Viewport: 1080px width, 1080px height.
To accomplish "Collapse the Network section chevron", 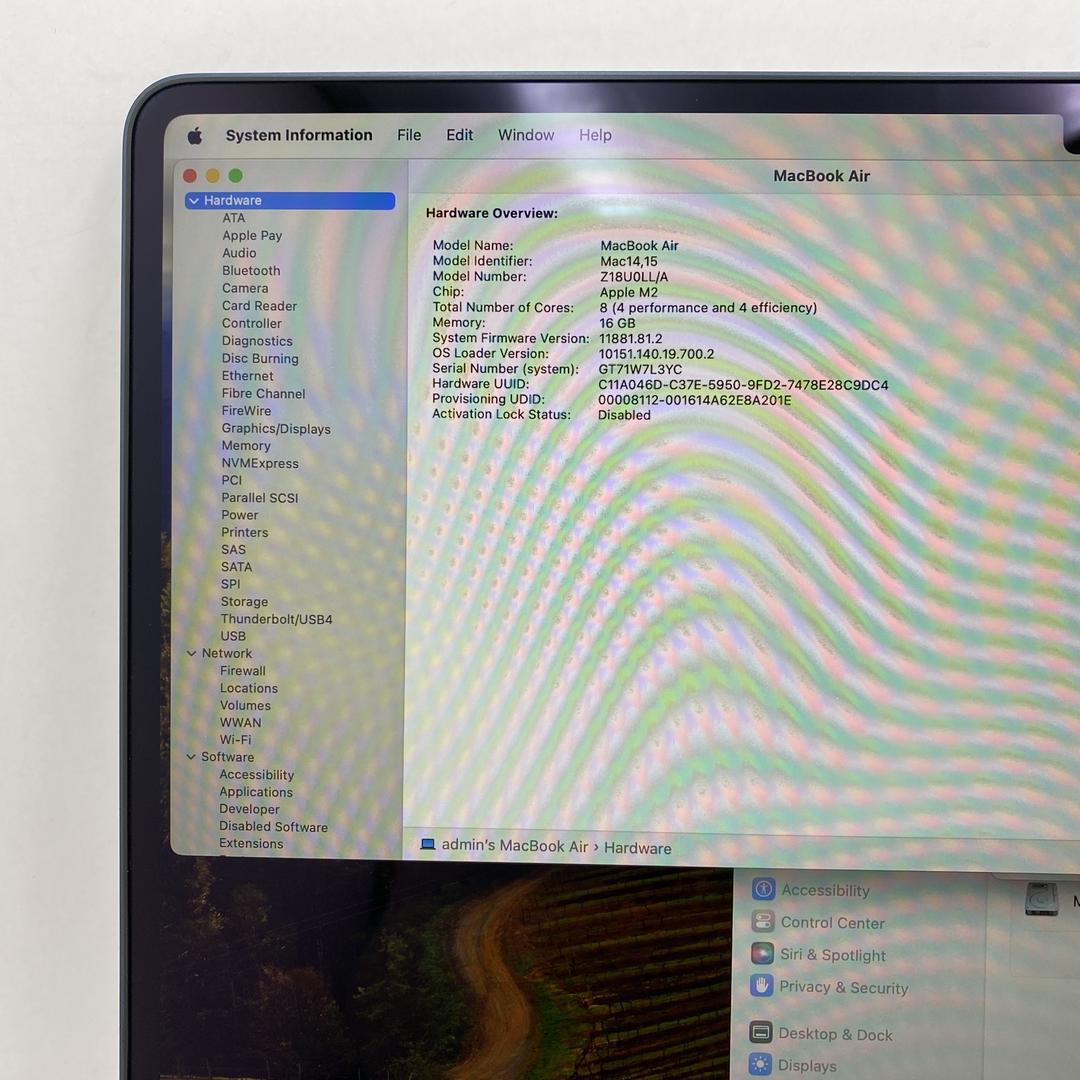I will click(x=191, y=653).
